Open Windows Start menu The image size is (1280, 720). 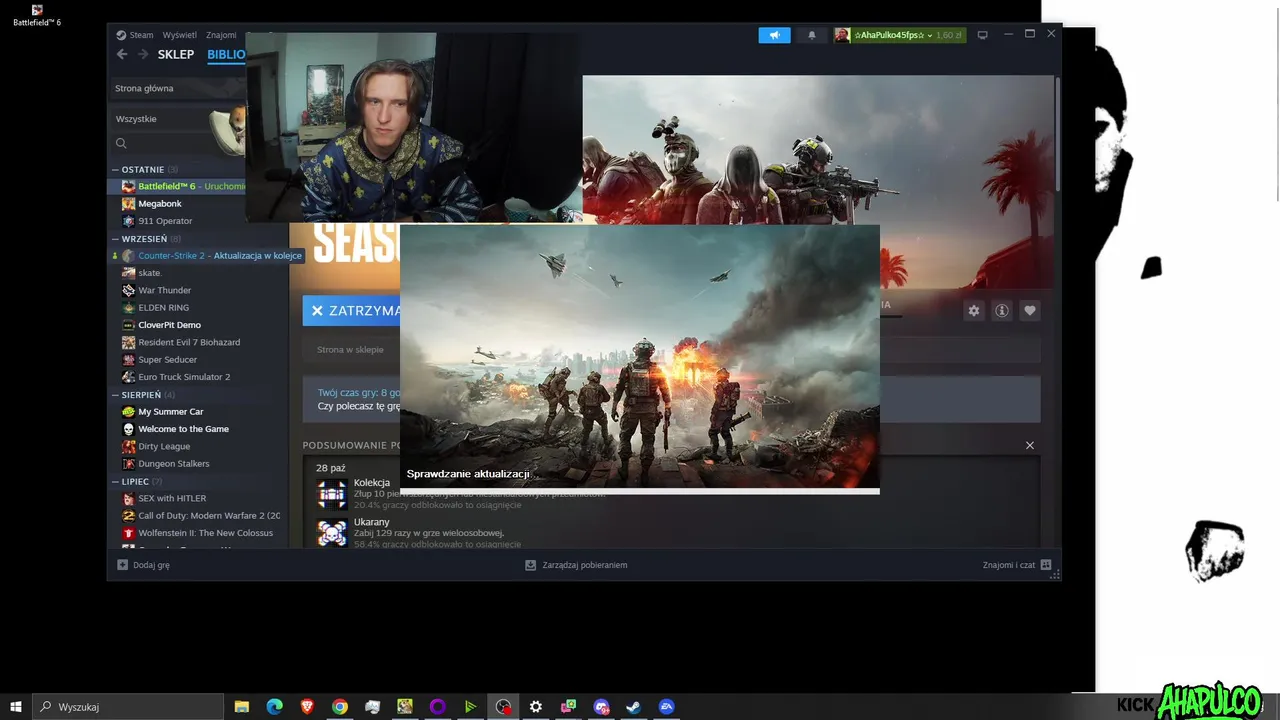click(x=16, y=707)
